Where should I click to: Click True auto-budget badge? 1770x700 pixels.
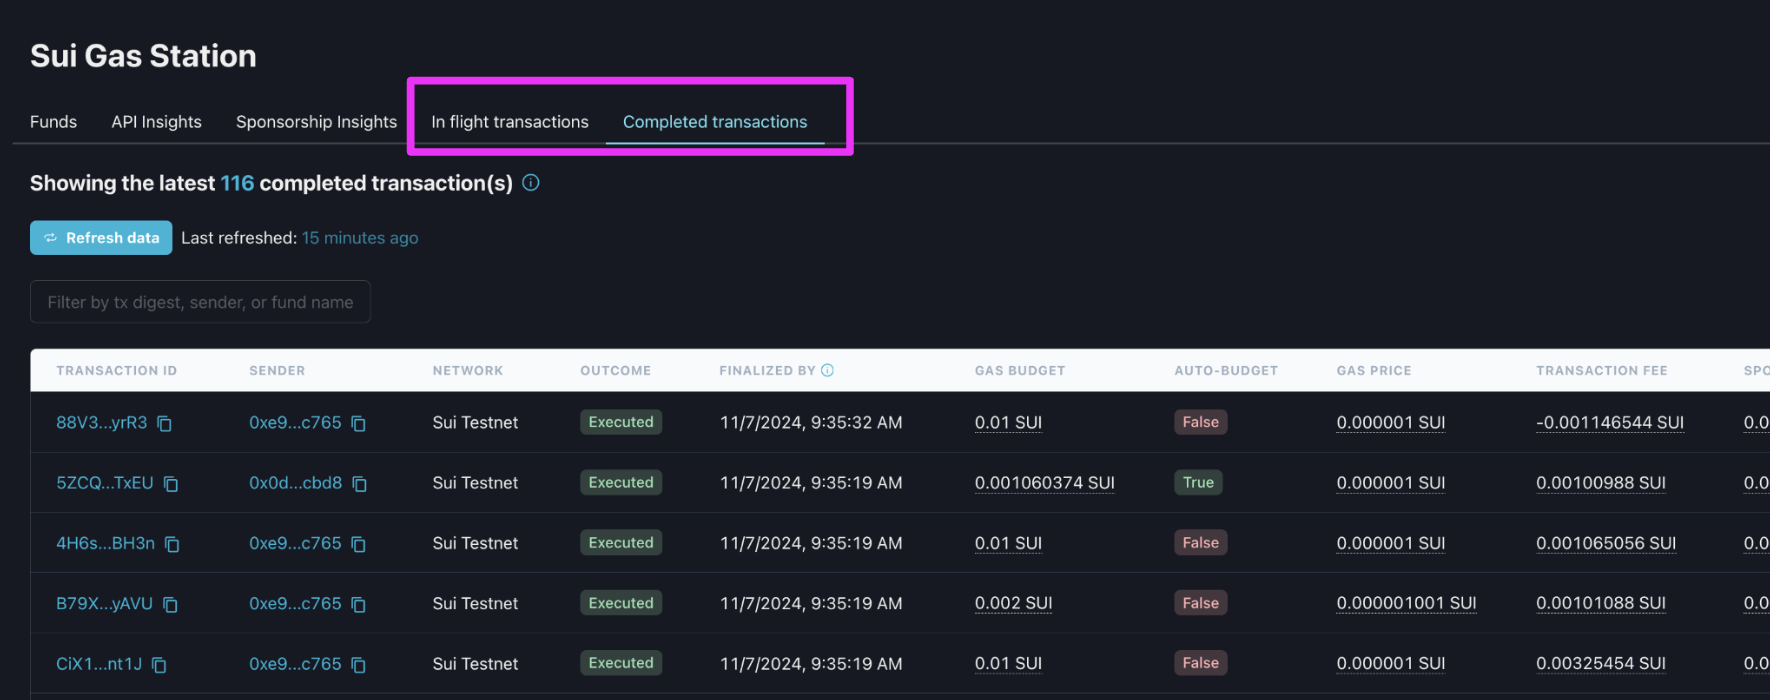click(1198, 482)
